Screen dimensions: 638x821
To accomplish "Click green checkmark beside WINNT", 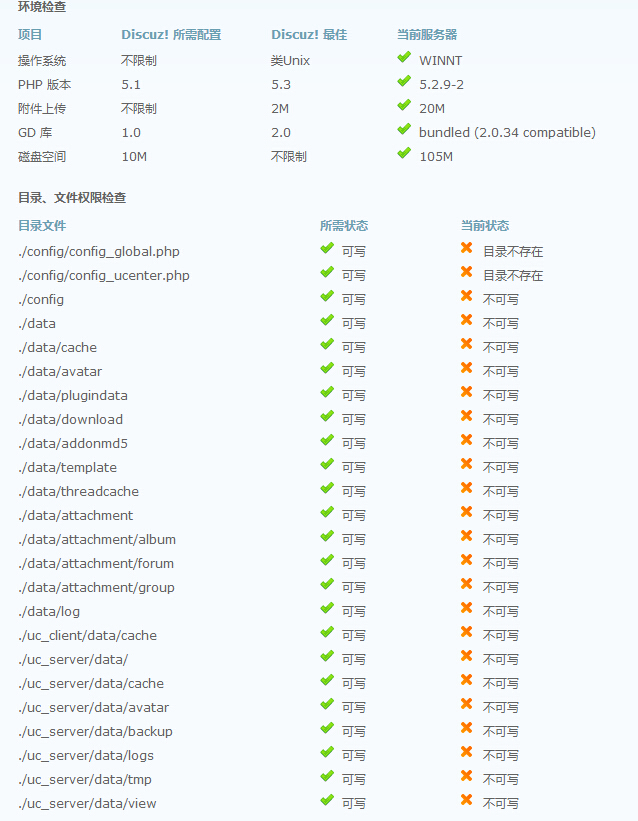I will [404, 57].
